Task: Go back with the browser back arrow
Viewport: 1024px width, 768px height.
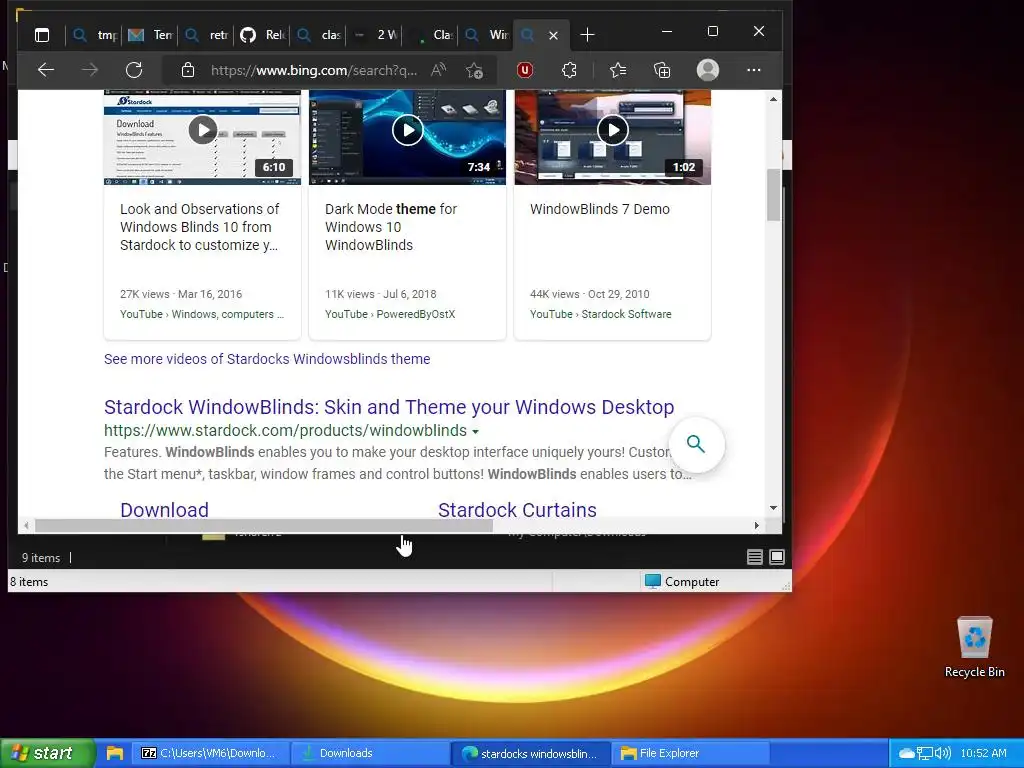Action: click(x=46, y=70)
